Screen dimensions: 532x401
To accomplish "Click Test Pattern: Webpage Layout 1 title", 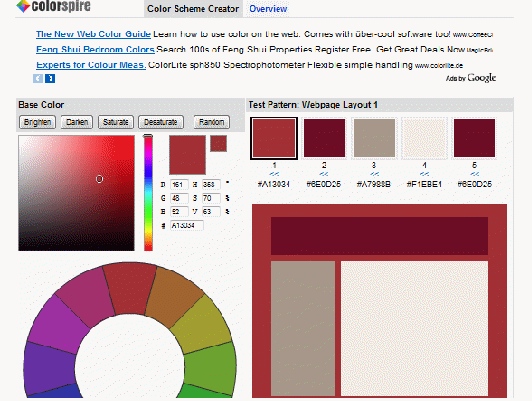I will (x=313, y=105).
